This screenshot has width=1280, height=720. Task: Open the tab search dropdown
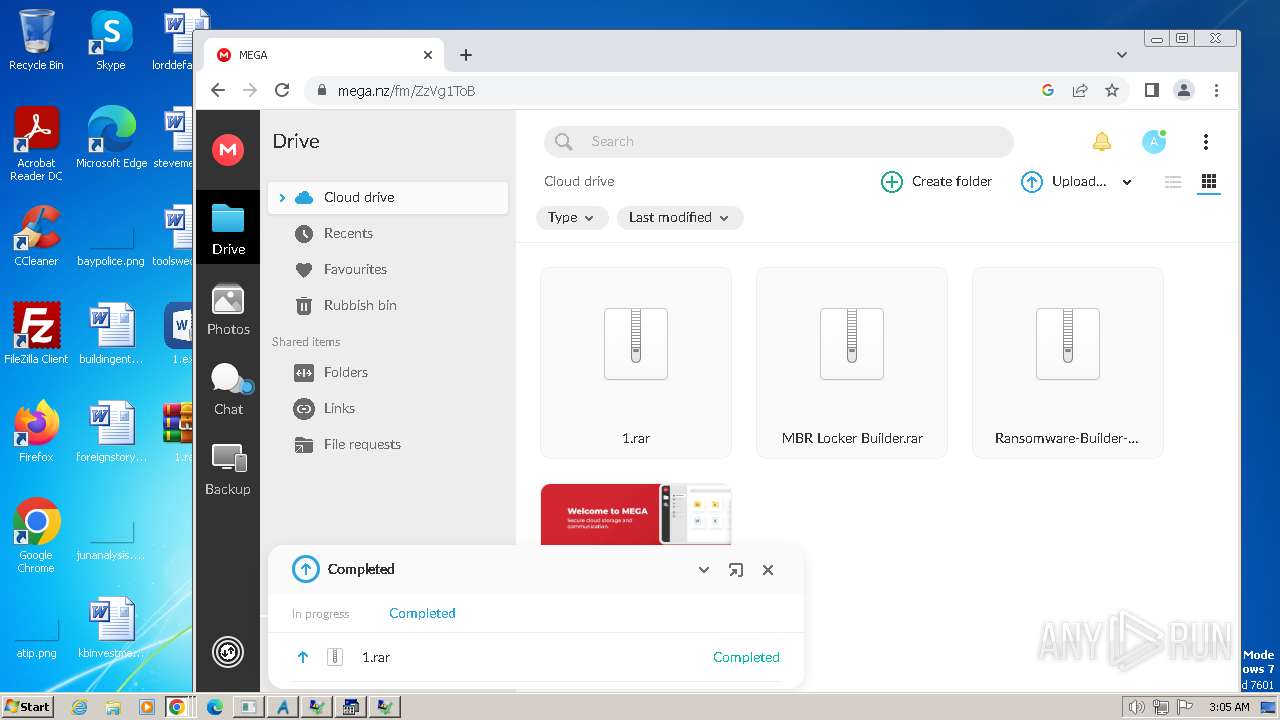point(1122,55)
